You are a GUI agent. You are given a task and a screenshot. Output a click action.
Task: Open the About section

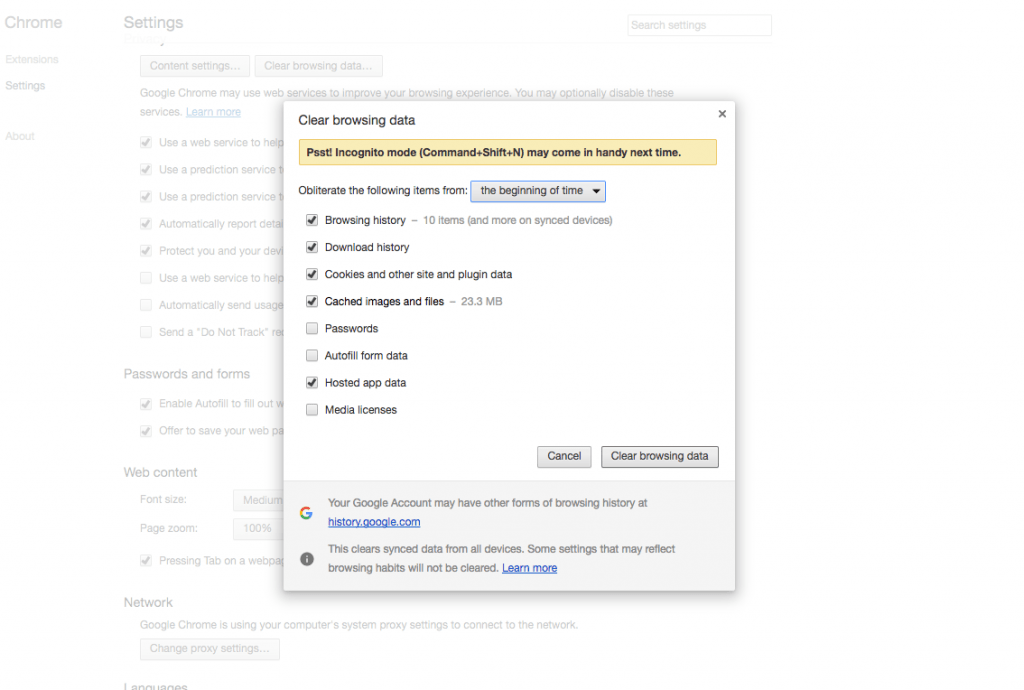[x=20, y=135]
